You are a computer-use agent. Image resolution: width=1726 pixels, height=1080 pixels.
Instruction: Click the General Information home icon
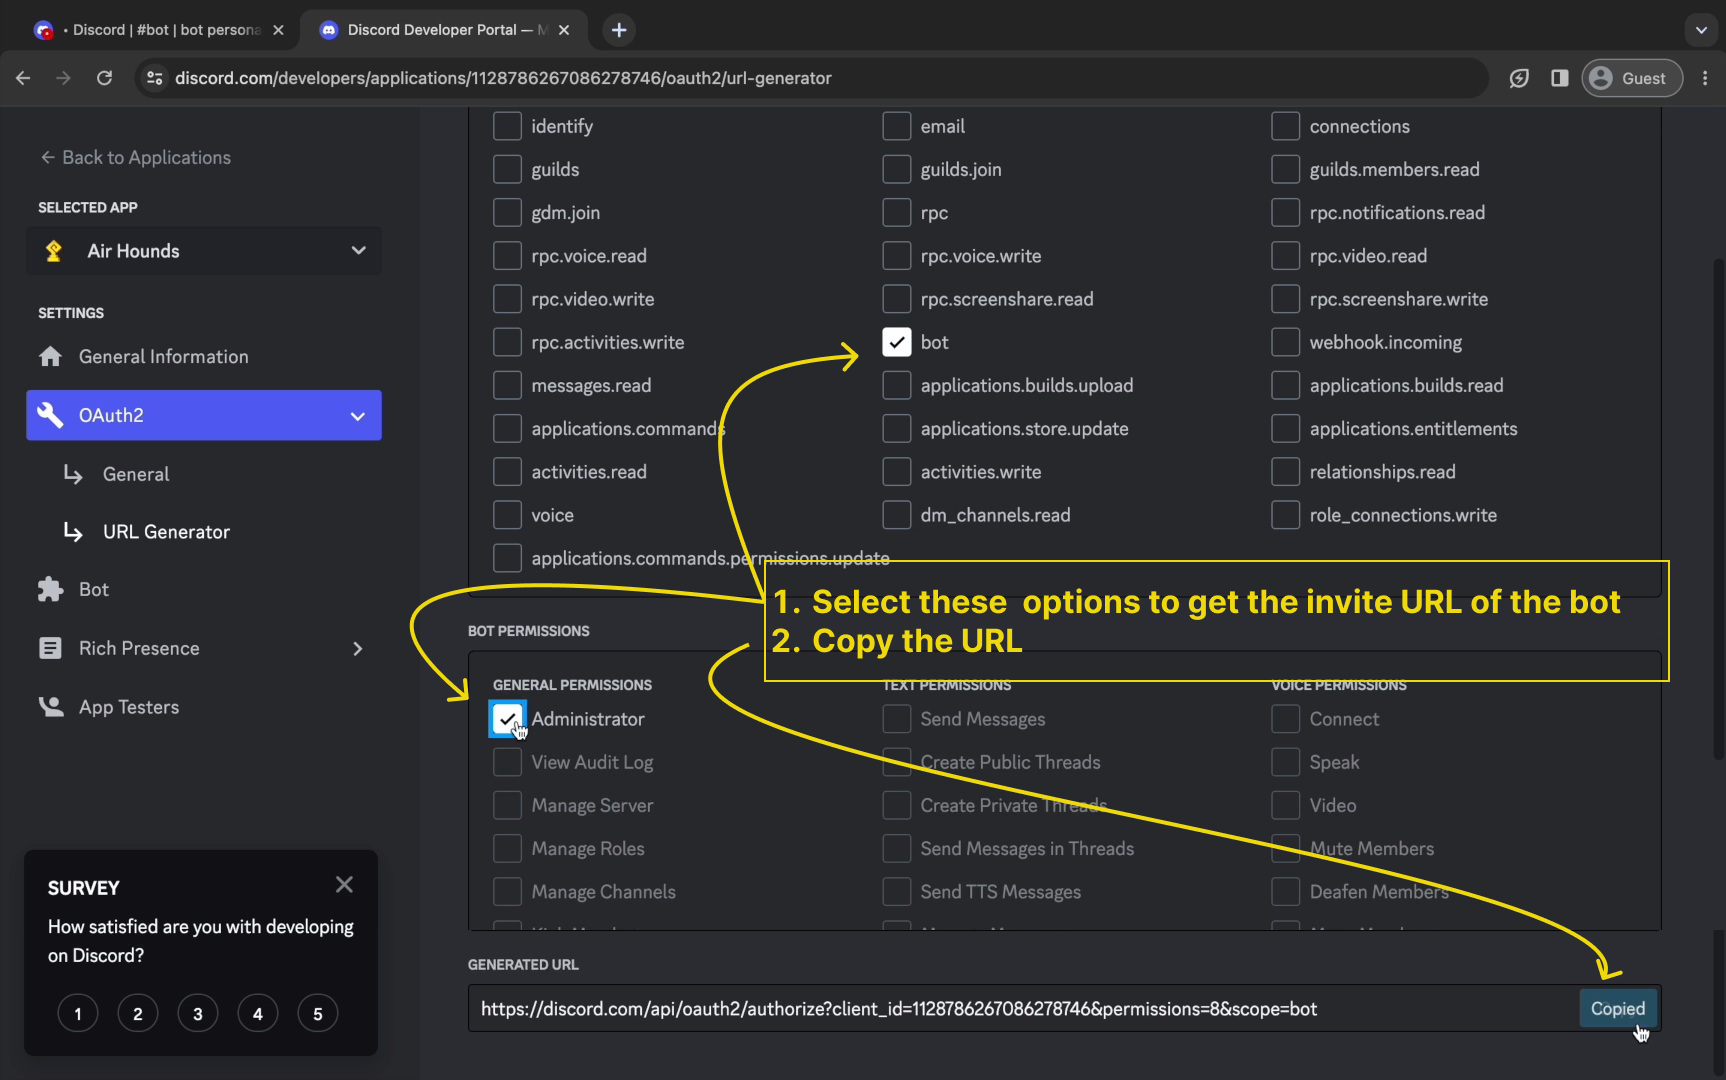(x=50, y=357)
